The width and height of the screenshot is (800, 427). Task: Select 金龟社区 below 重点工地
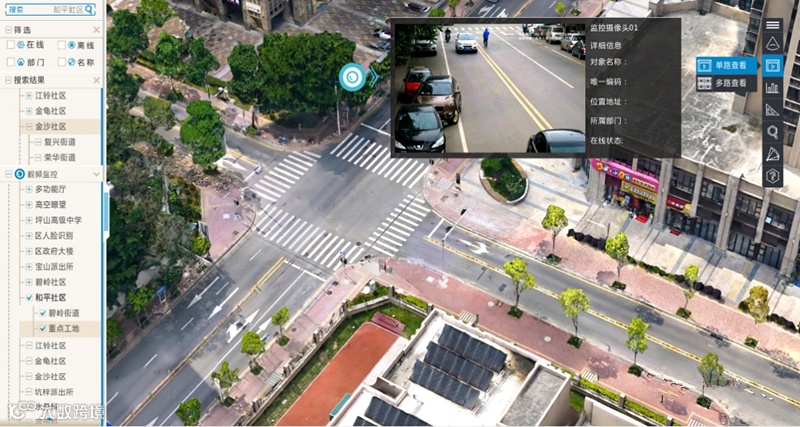51,361
